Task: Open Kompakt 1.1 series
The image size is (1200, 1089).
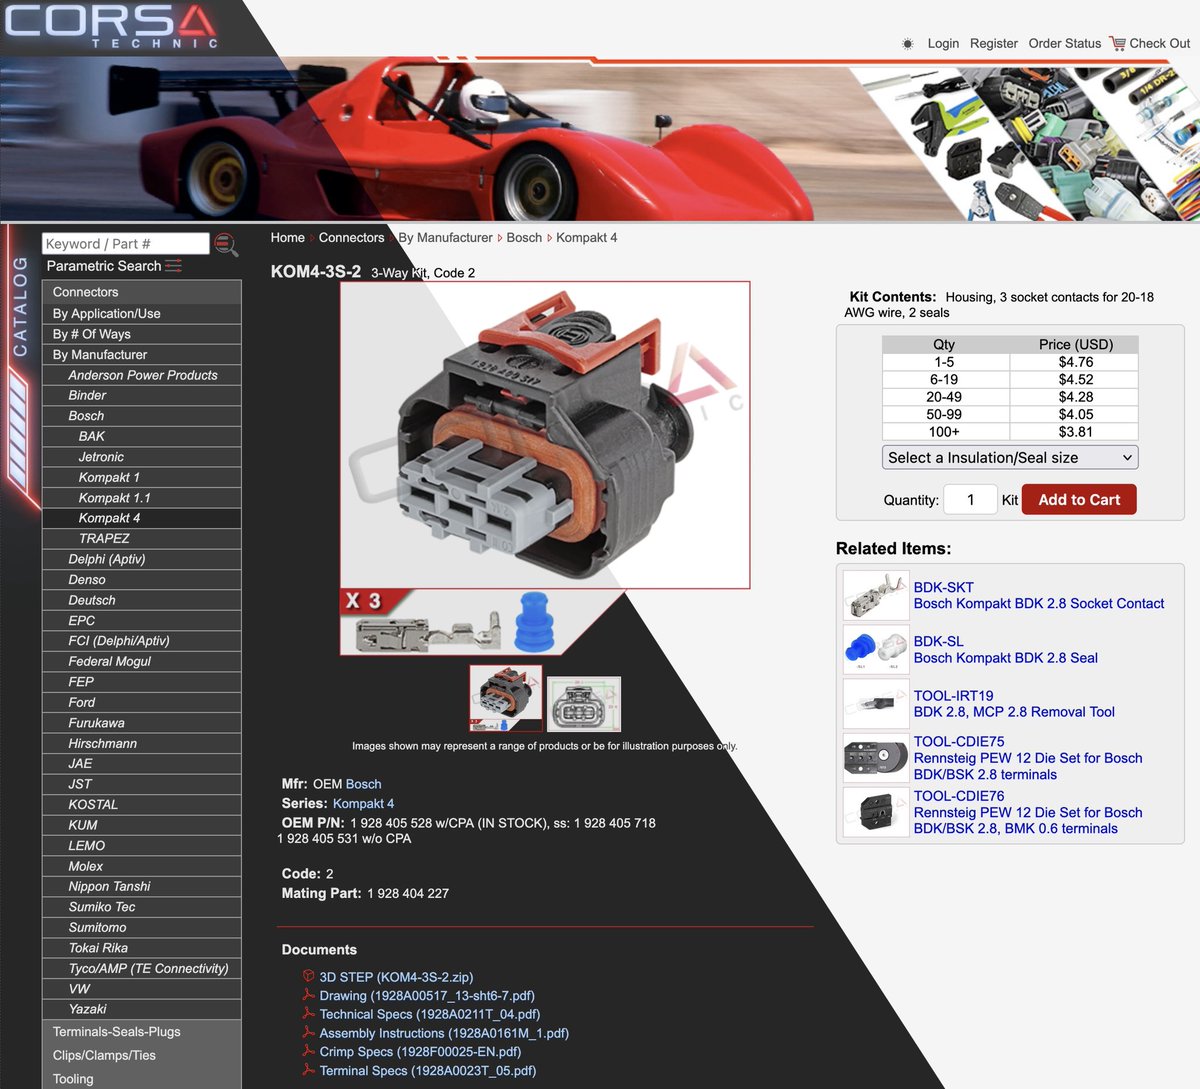Action: (142, 498)
